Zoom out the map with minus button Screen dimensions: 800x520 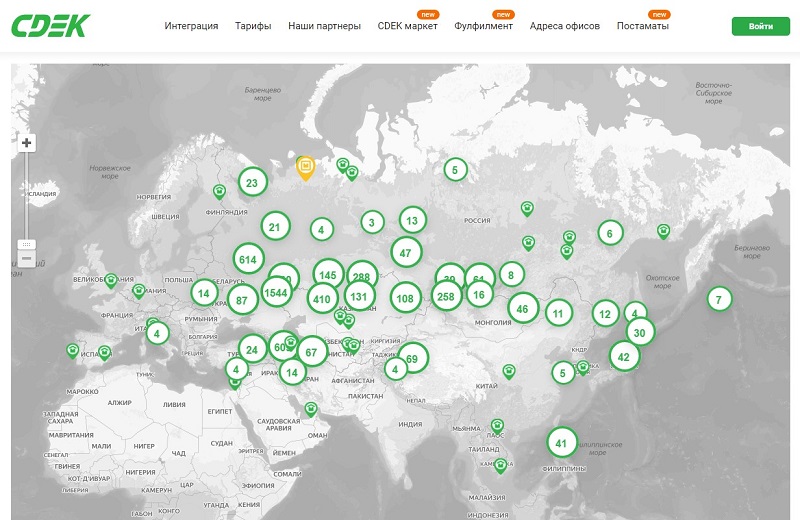pyautogui.click(x=27, y=259)
